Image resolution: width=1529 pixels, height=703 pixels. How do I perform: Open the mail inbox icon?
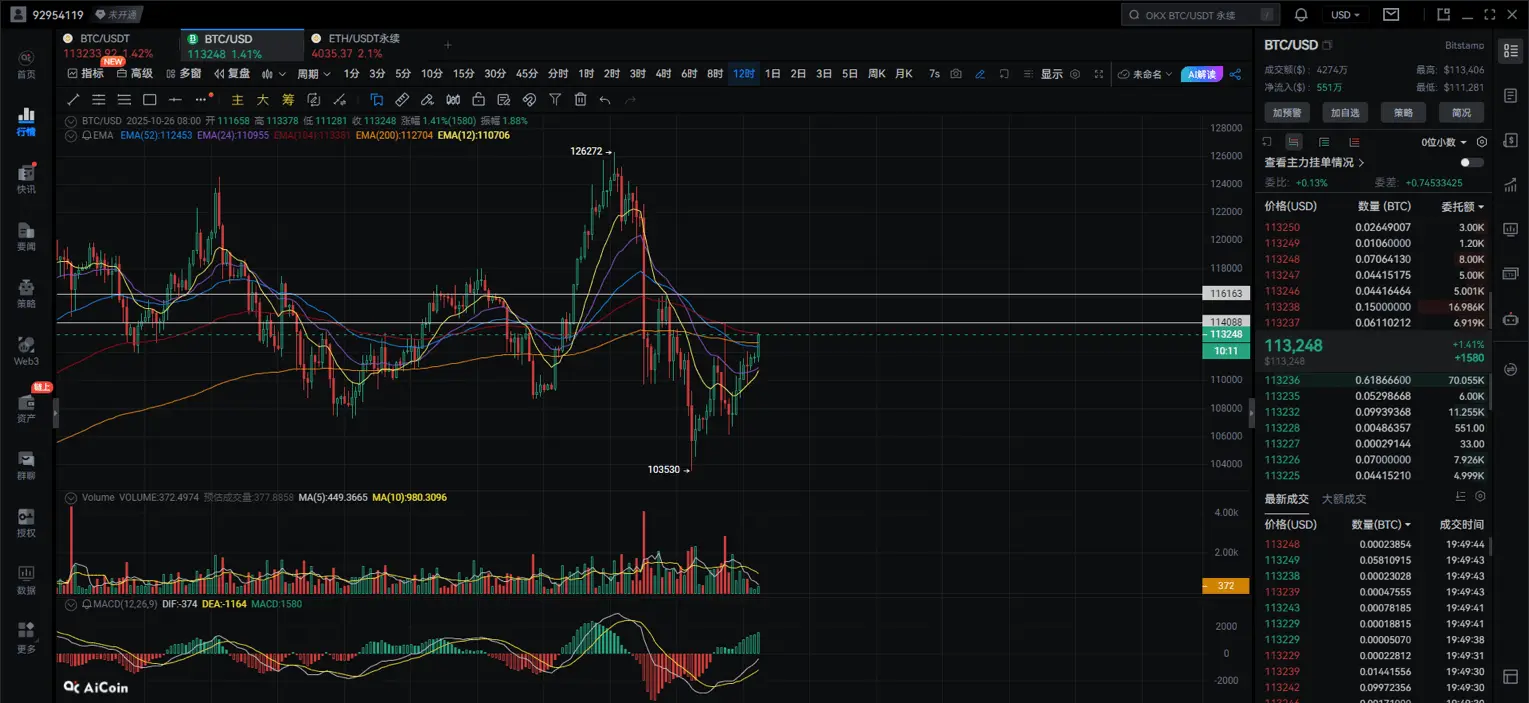tap(1391, 15)
